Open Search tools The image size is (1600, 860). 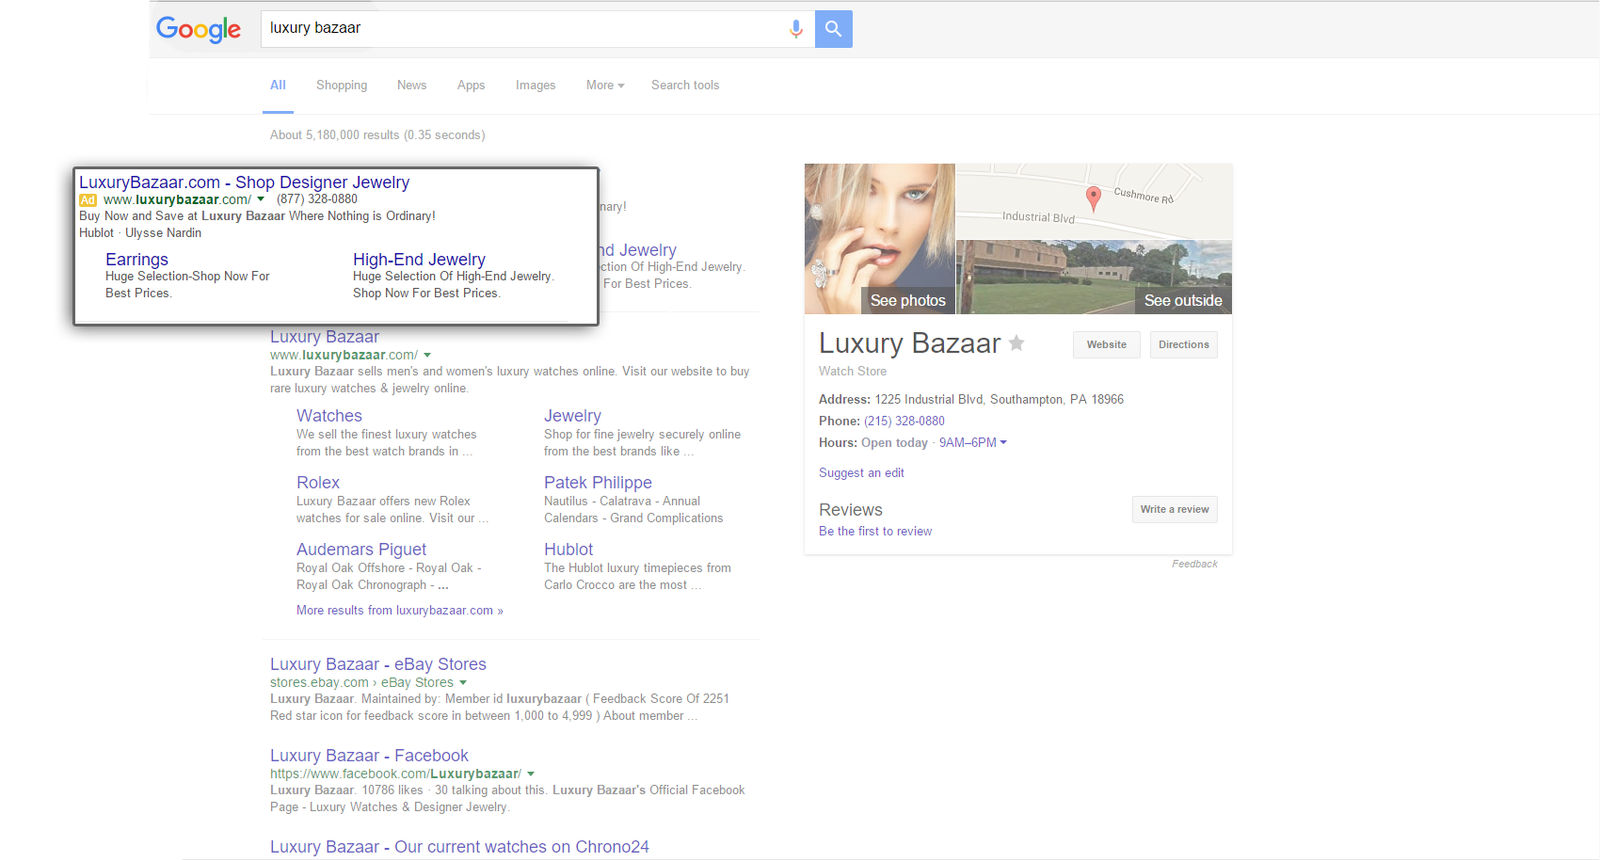pos(685,85)
